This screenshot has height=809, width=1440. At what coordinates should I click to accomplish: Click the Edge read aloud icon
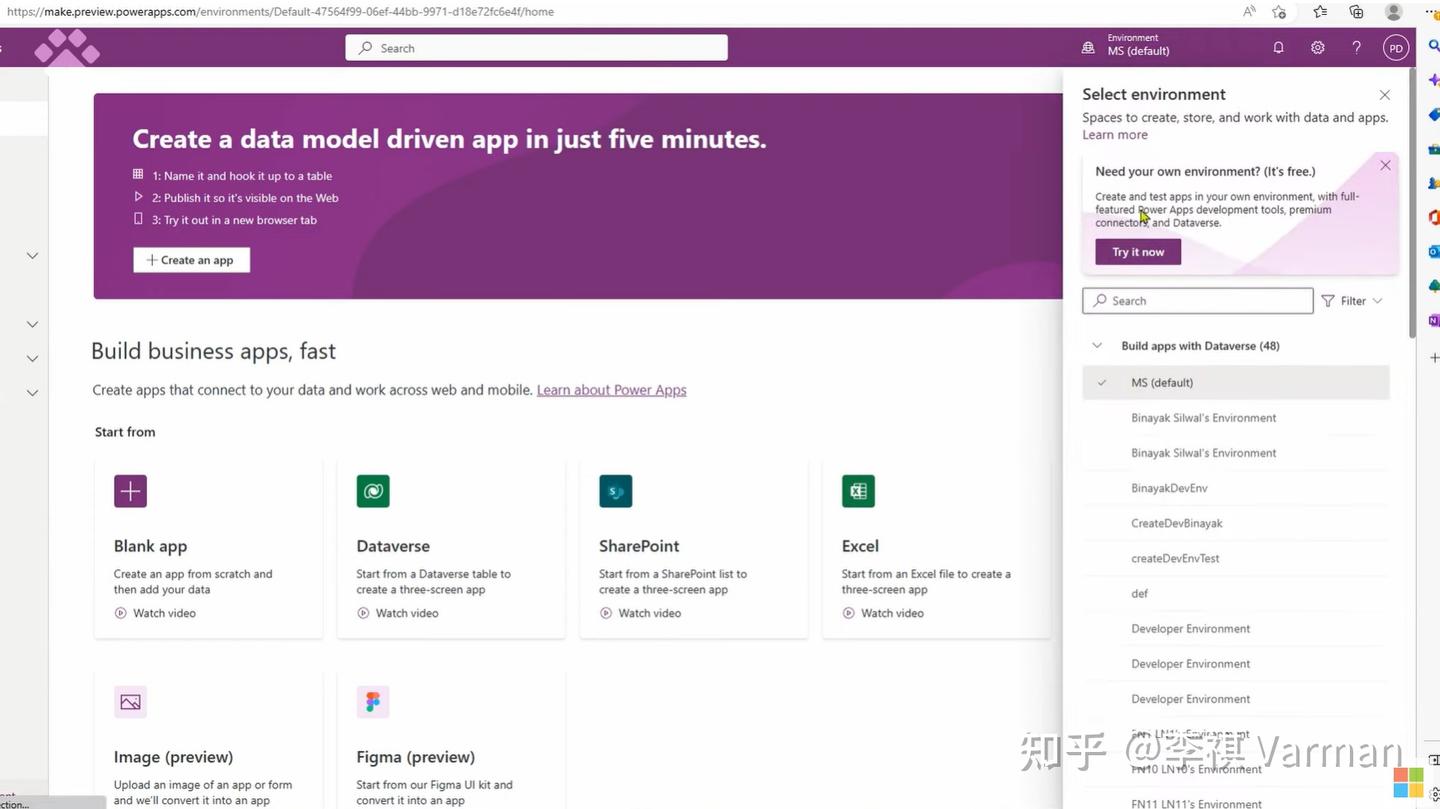[1249, 12]
